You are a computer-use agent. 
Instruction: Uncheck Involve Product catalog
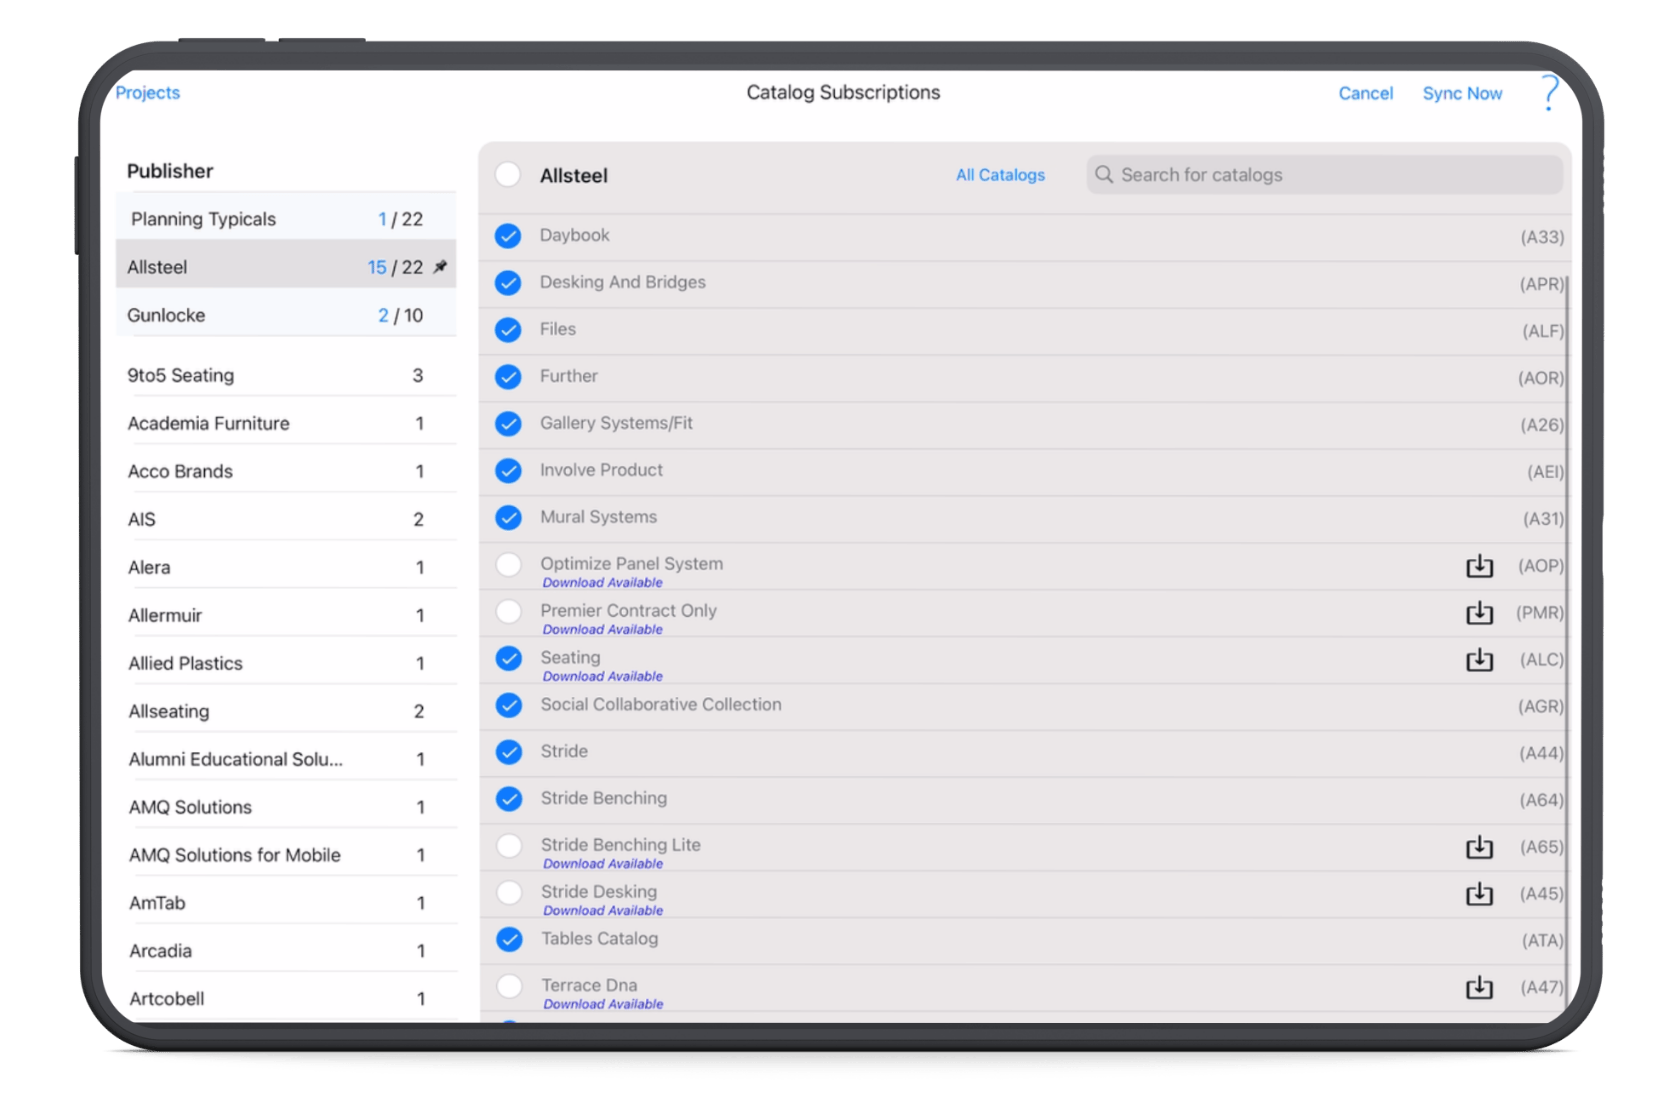coord(508,470)
